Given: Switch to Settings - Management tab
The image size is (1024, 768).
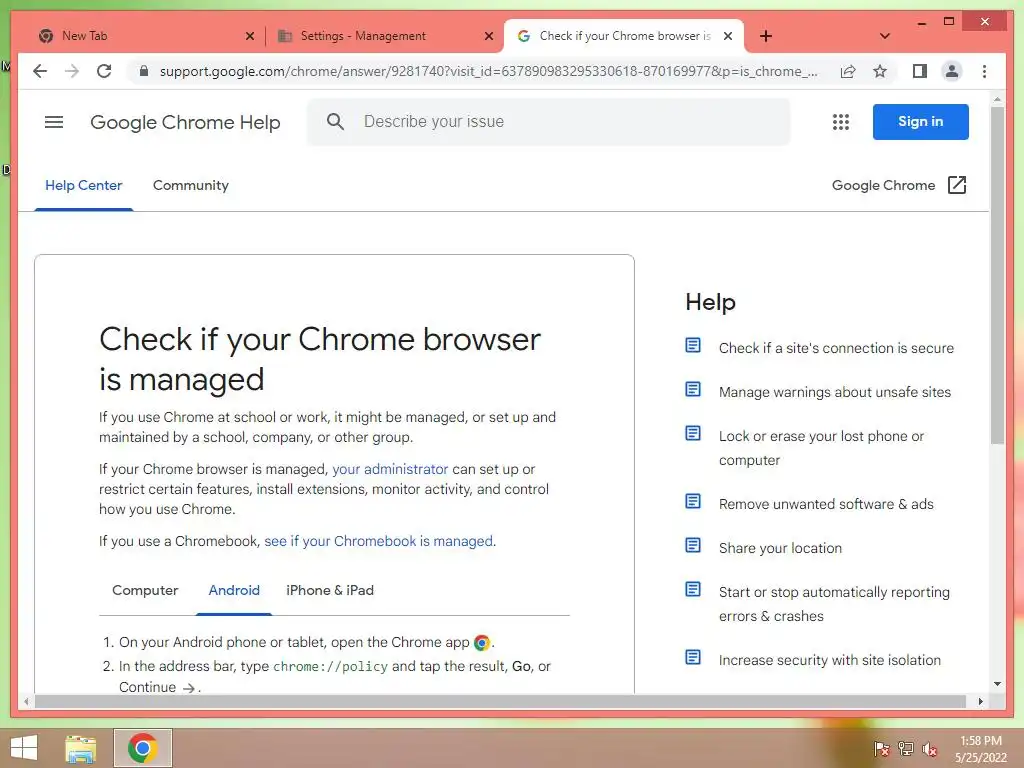Looking at the screenshot, I should (x=384, y=36).
